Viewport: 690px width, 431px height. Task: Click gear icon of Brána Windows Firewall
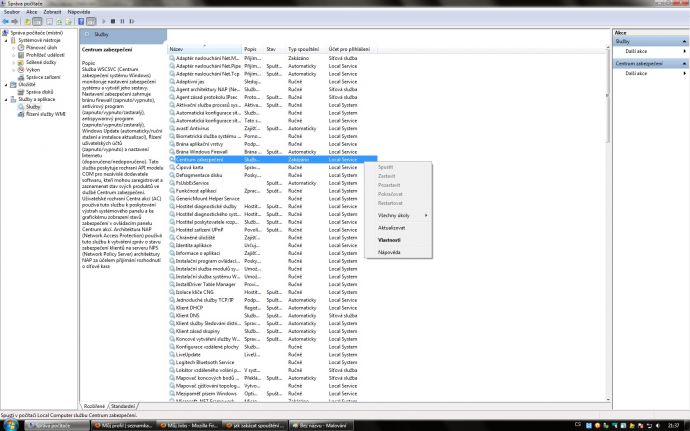click(172, 151)
